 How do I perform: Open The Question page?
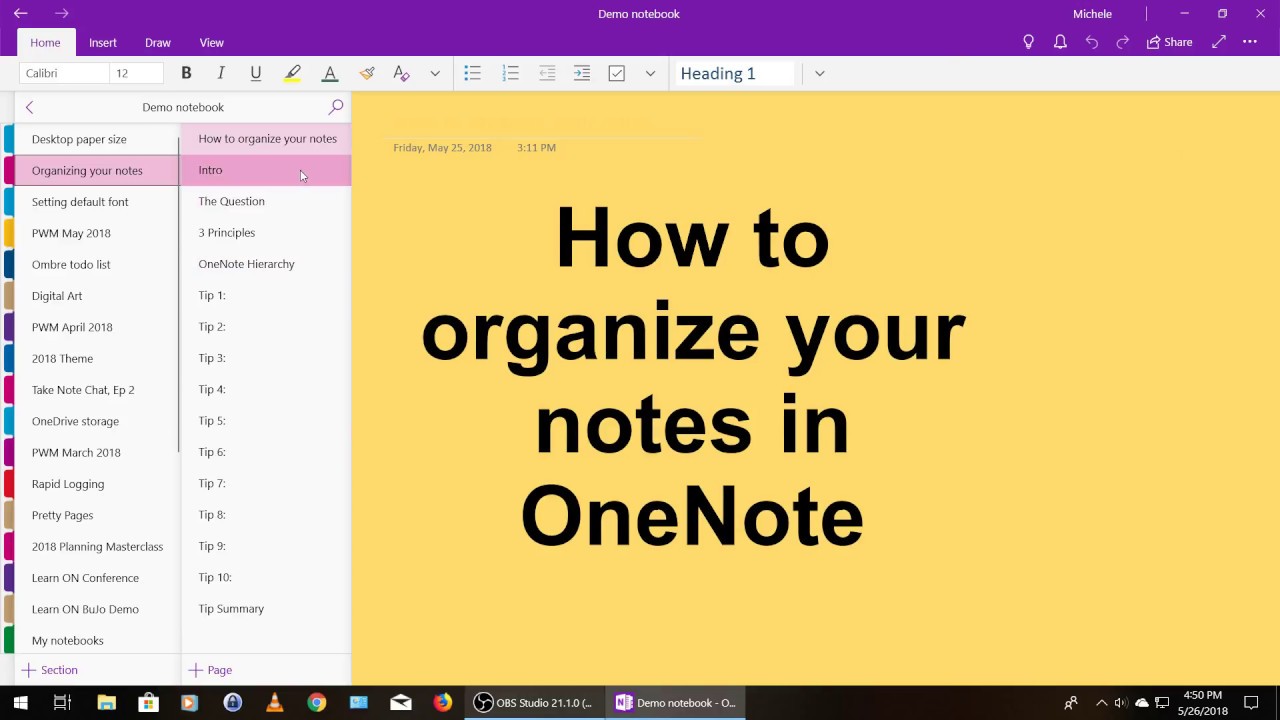(x=266, y=201)
